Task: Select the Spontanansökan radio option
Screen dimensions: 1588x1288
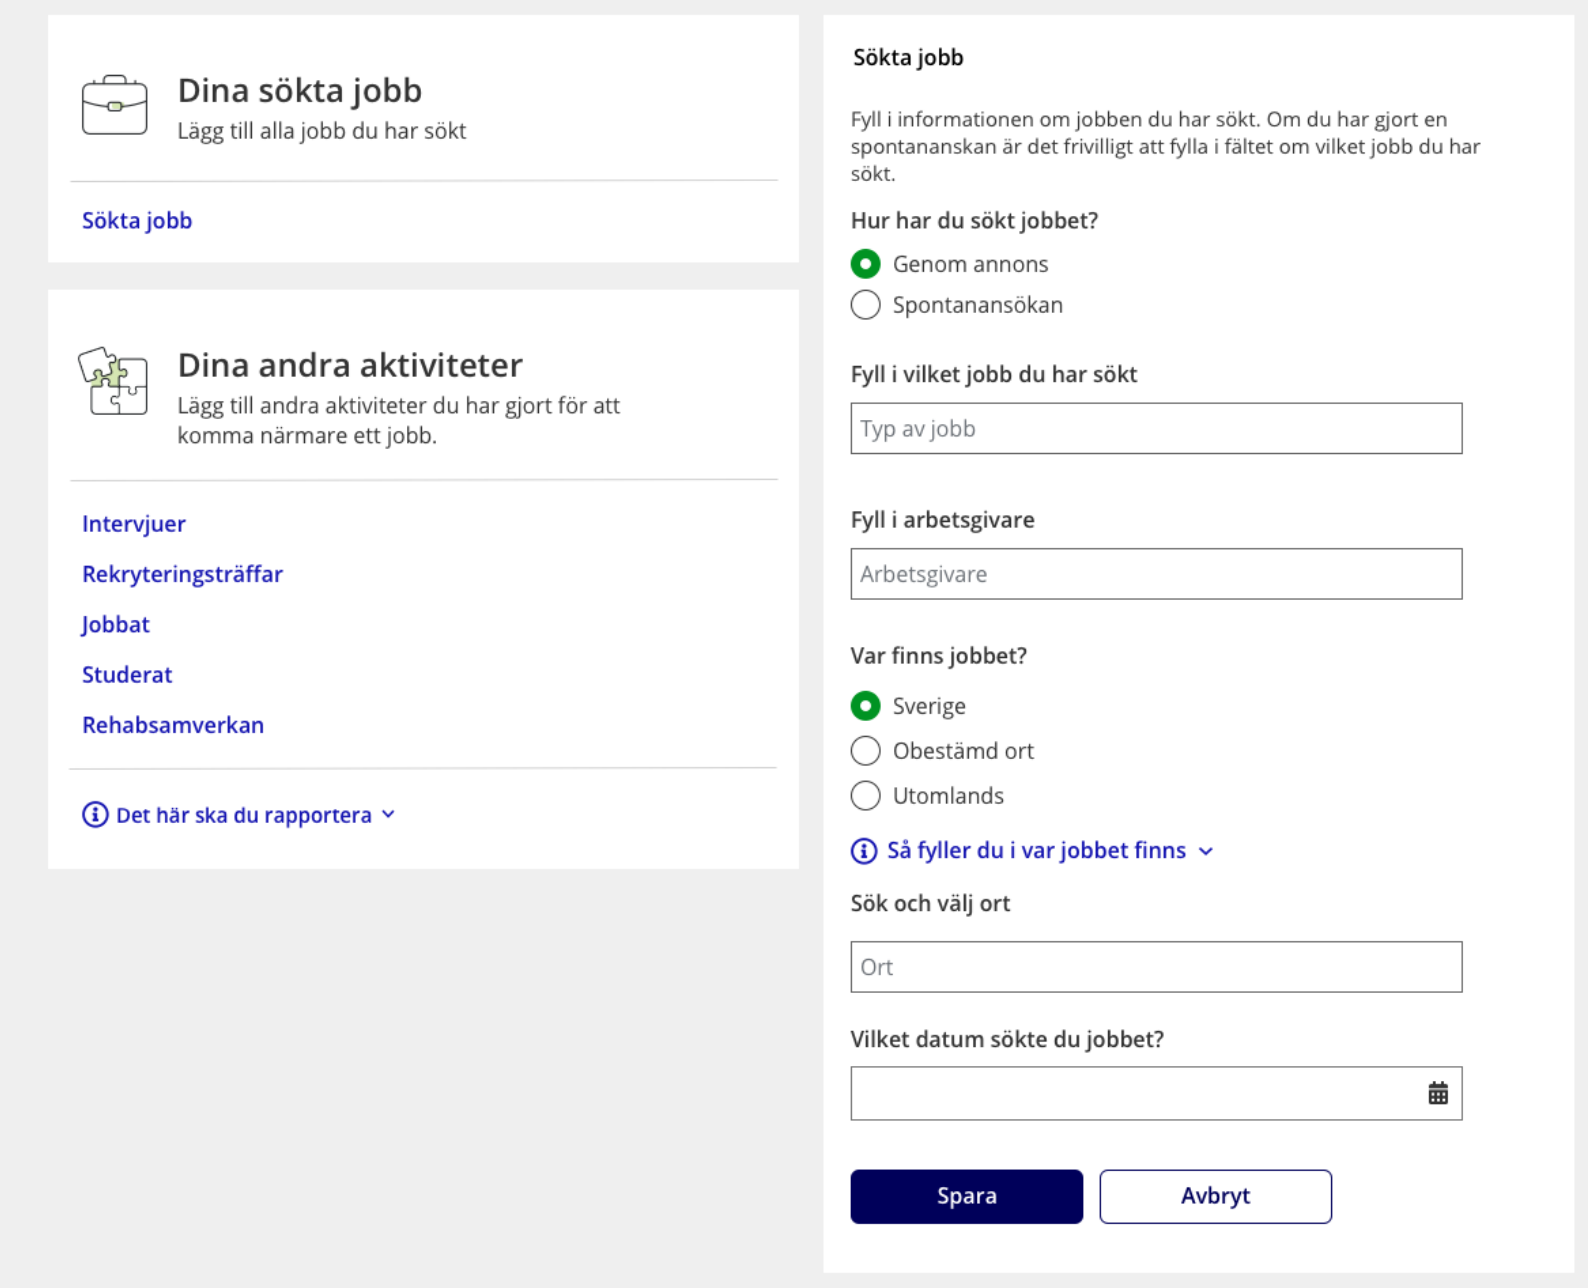Action: 866,305
